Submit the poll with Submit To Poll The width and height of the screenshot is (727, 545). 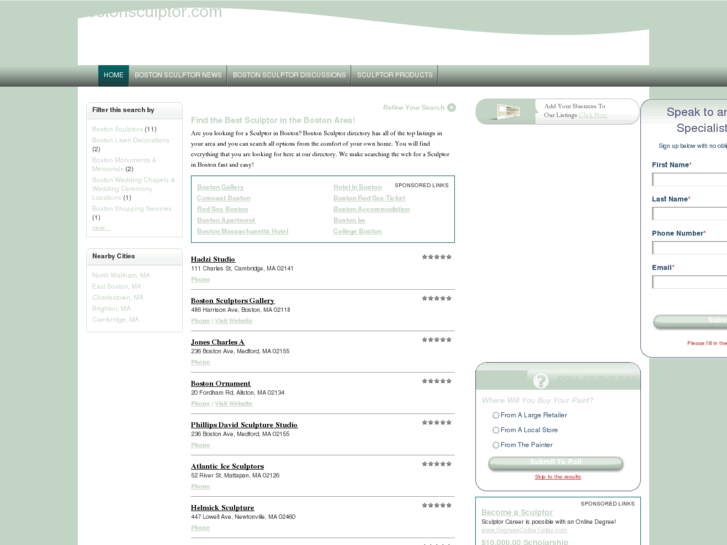[x=555, y=463]
